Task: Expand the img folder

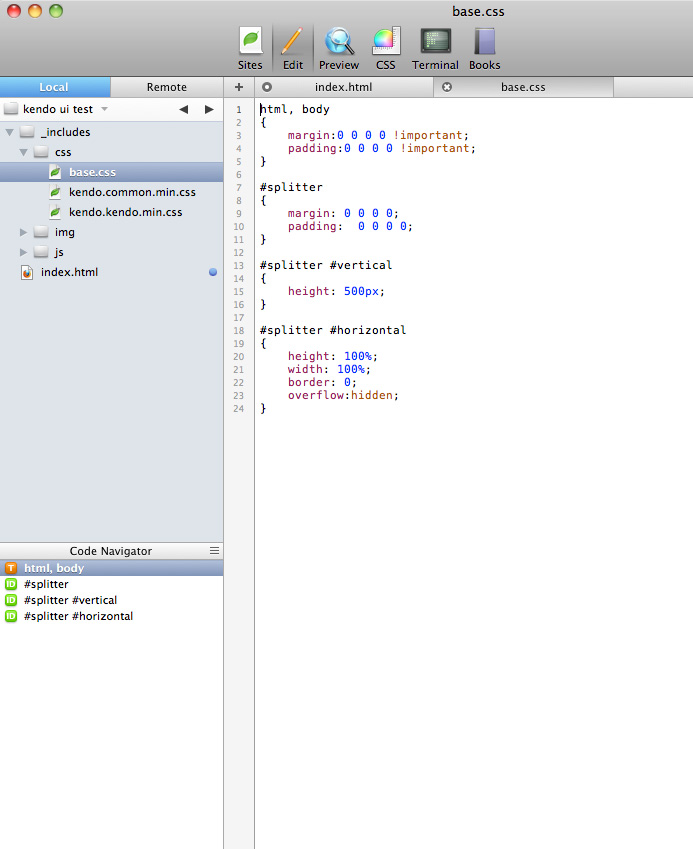Action: [x=24, y=232]
